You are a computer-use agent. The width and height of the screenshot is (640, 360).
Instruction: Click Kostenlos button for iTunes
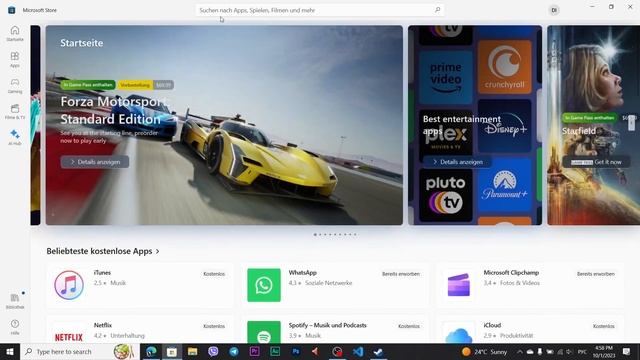click(x=214, y=274)
